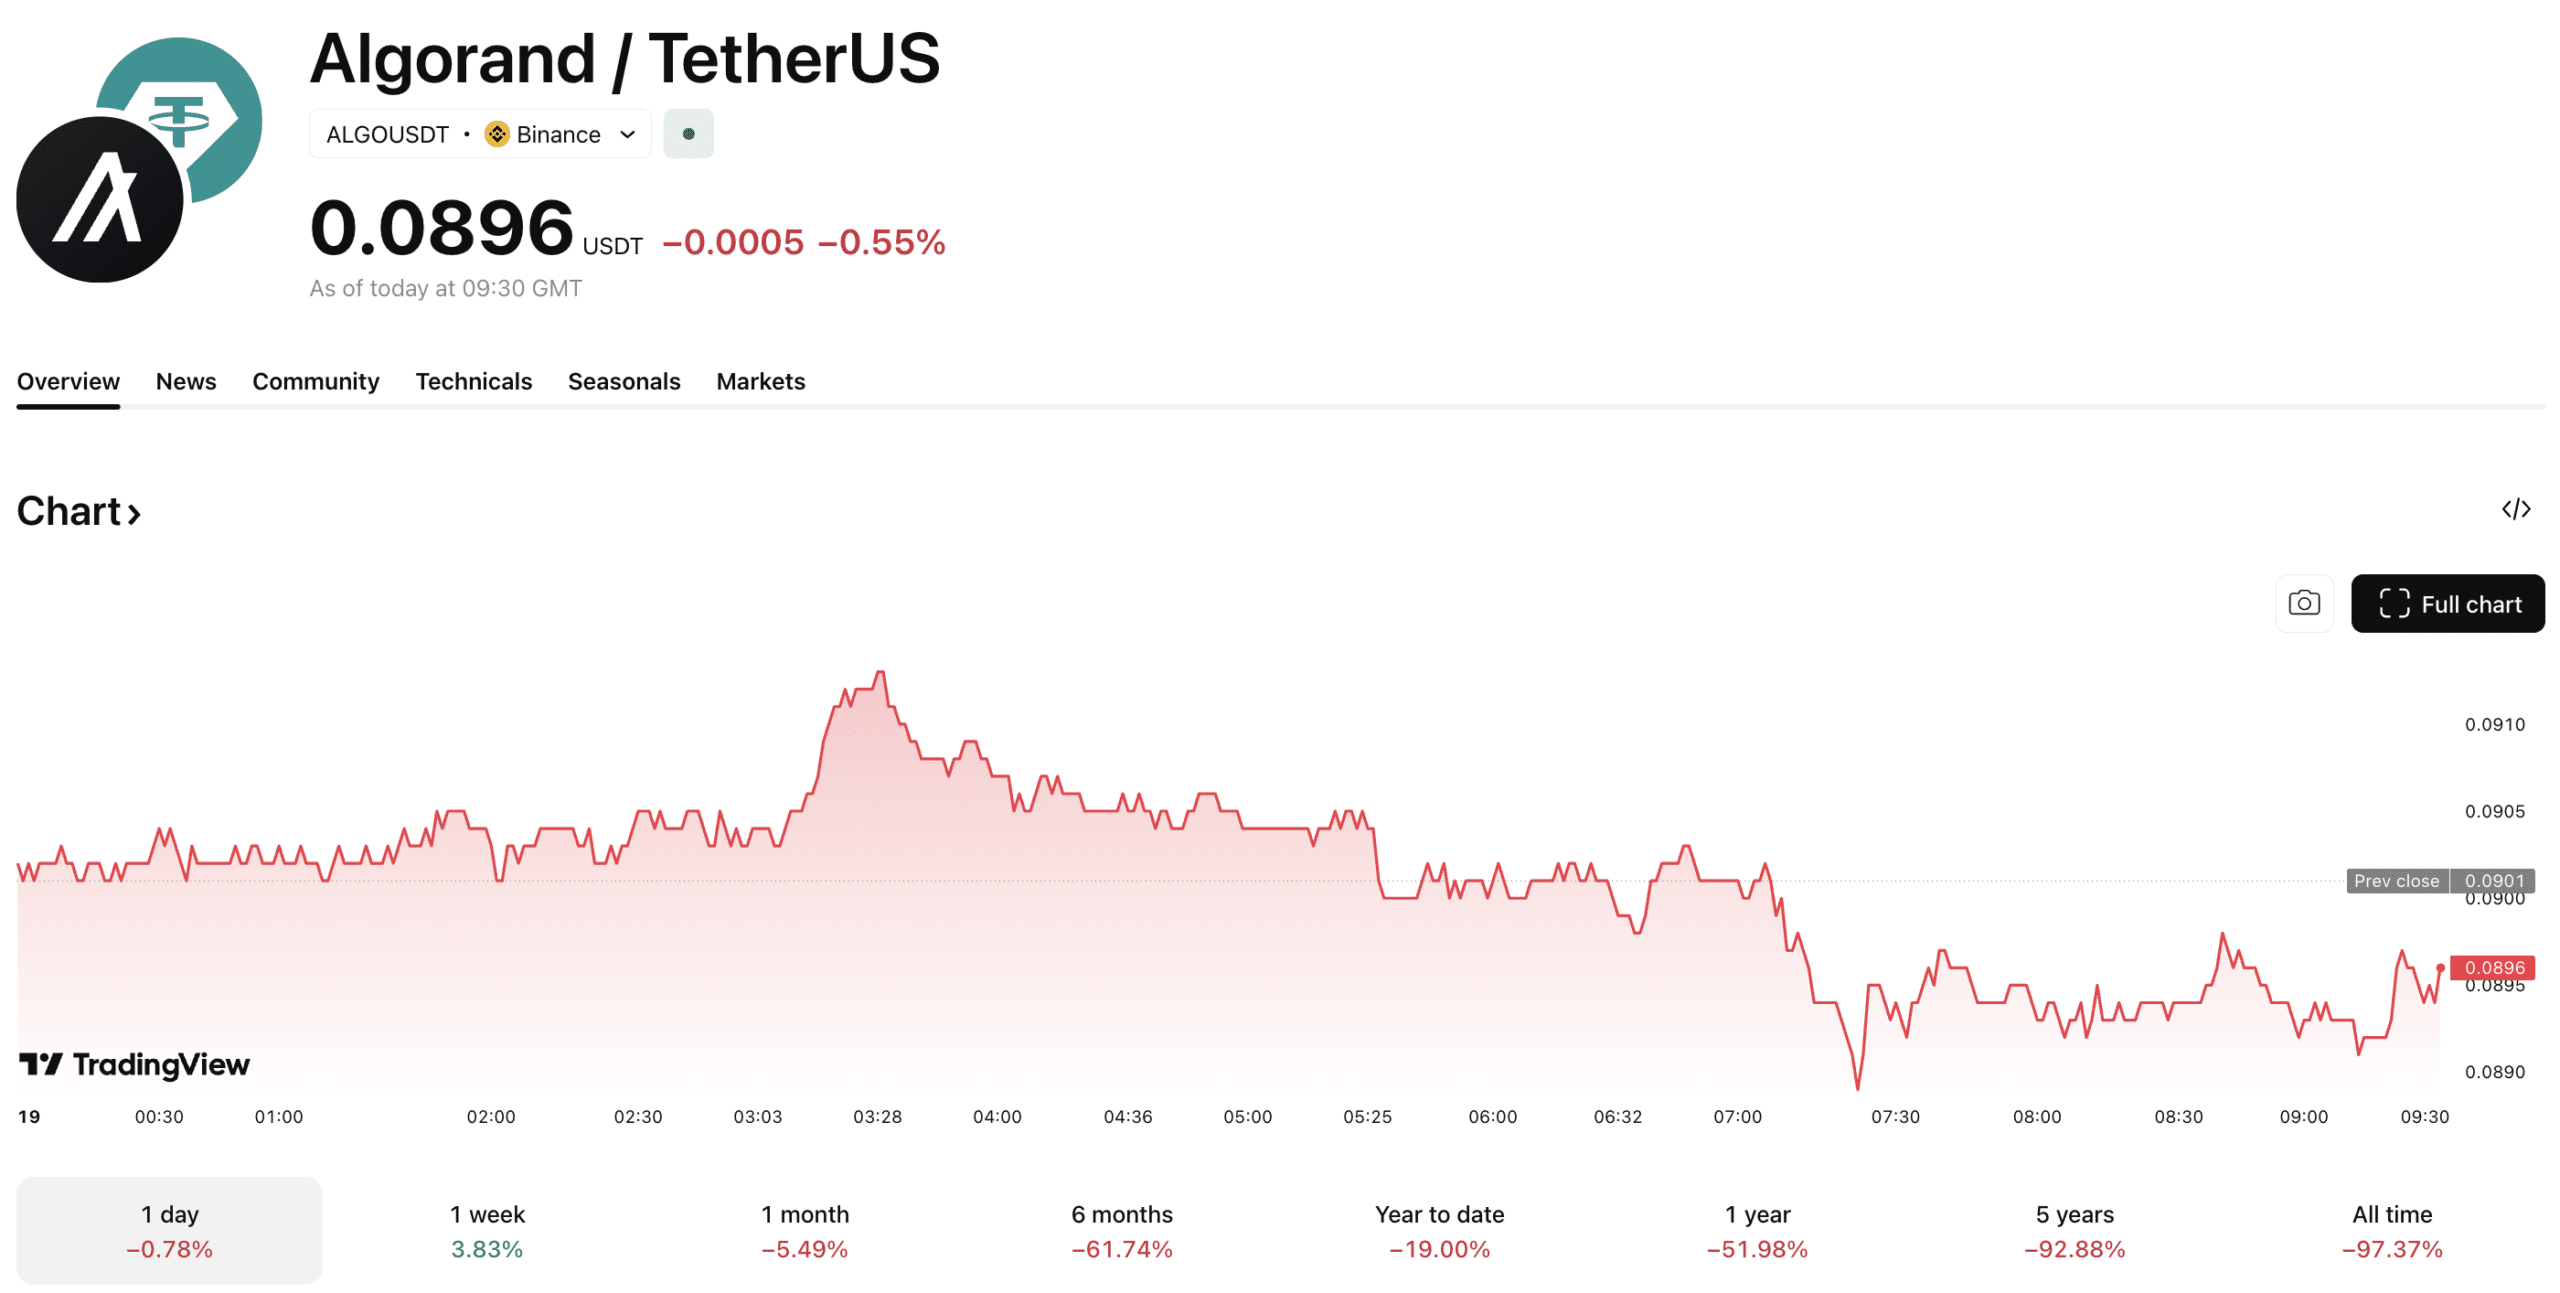The width and height of the screenshot is (2560, 1293).
Task: Click the camera snapshot icon
Action: (x=2303, y=603)
